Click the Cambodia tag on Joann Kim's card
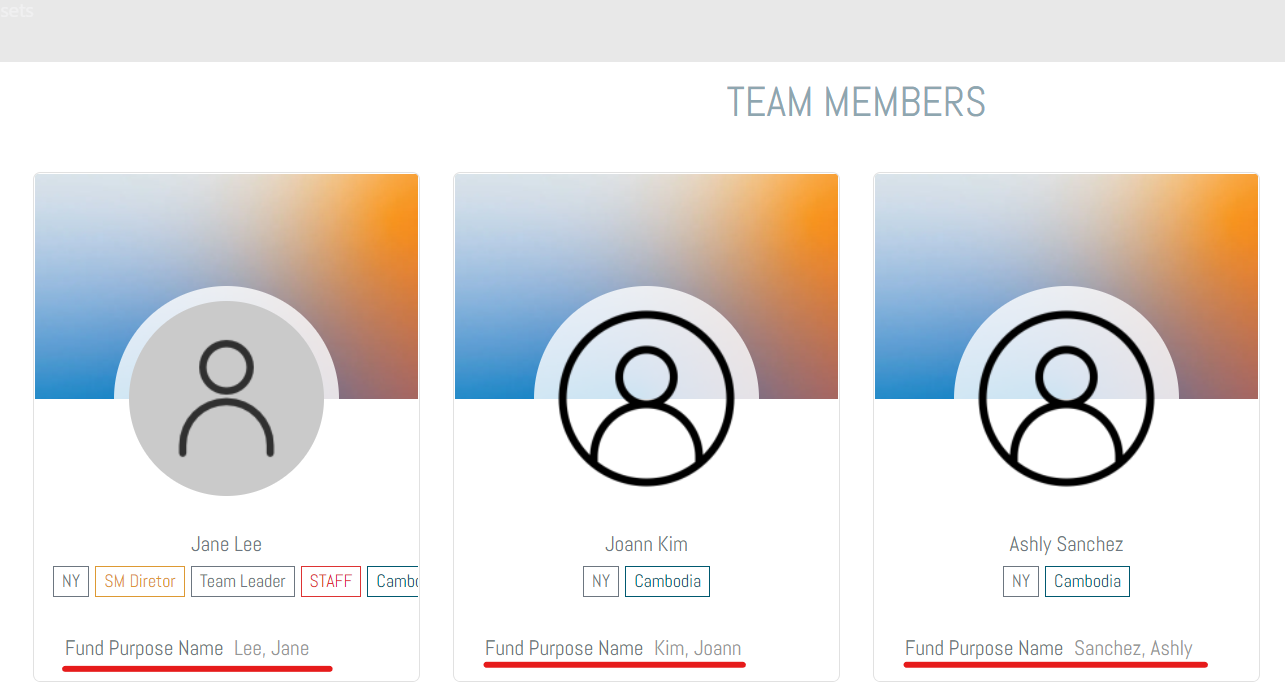Viewport: 1285px width, 697px height. [667, 581]
